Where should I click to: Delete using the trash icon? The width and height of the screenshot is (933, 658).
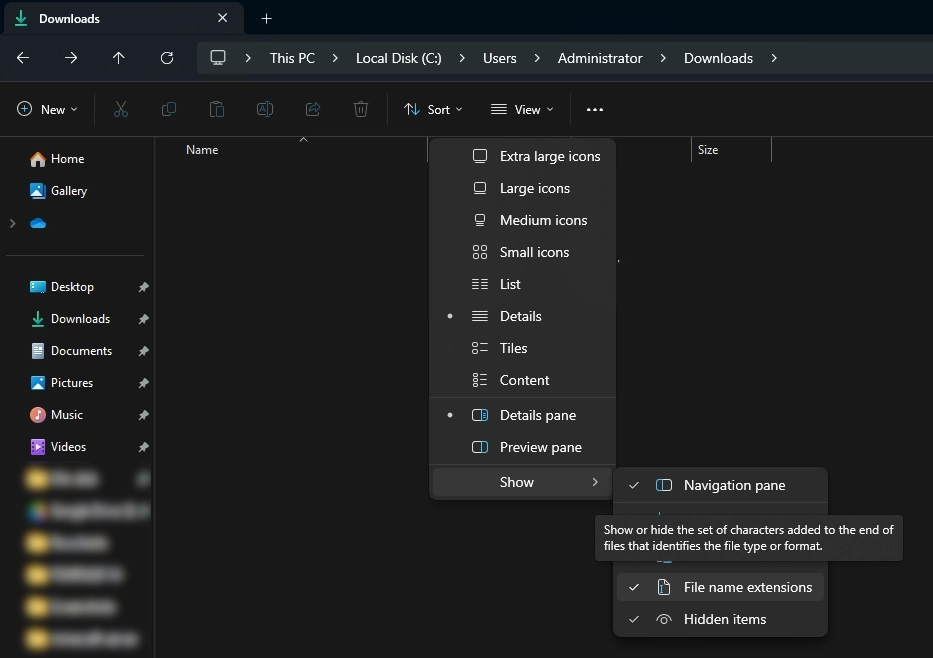pos(360,110)
